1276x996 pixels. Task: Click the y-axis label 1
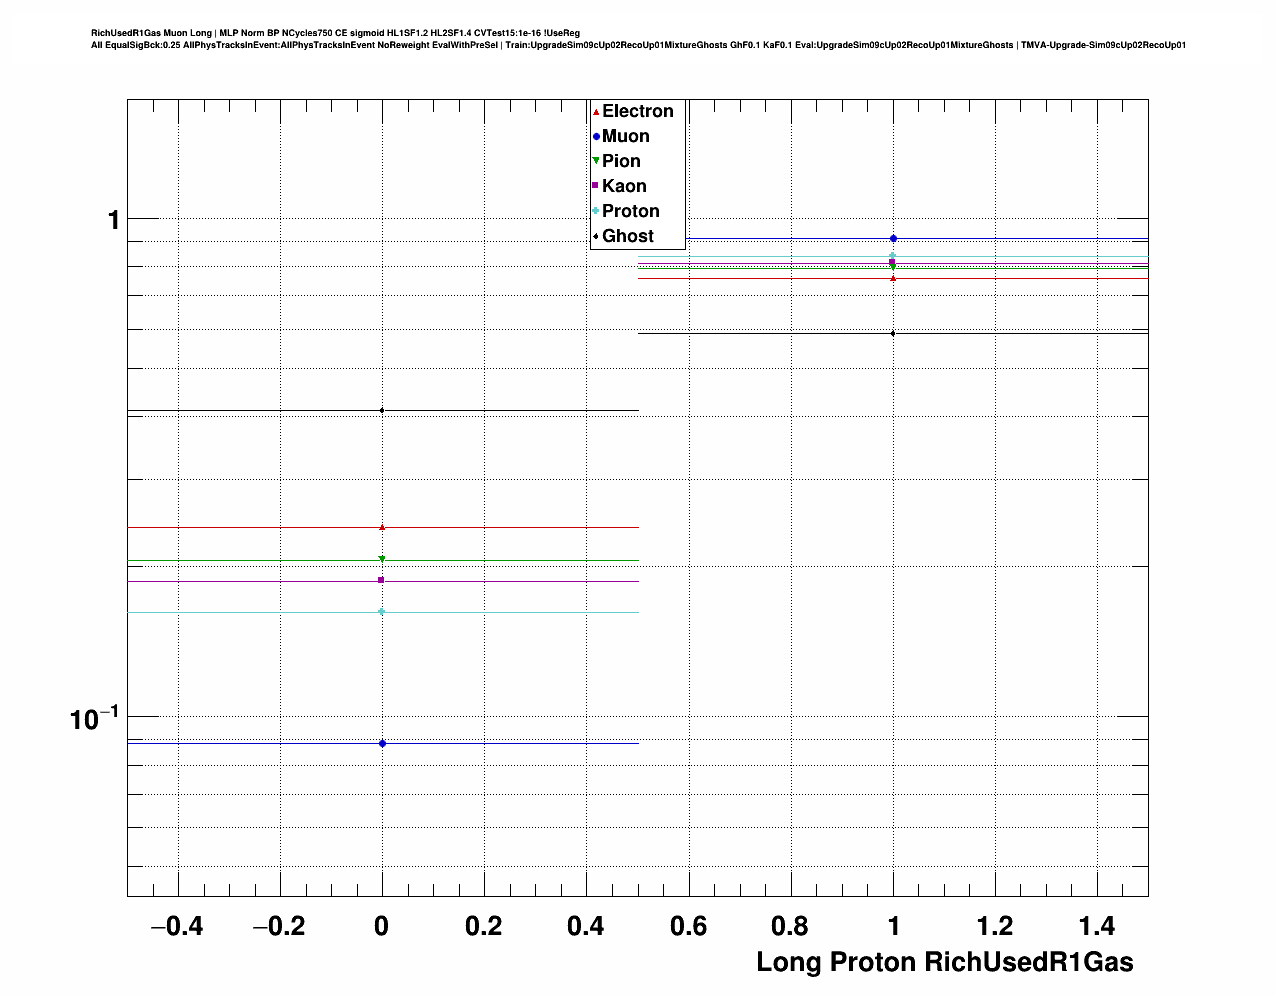(114, 219)
